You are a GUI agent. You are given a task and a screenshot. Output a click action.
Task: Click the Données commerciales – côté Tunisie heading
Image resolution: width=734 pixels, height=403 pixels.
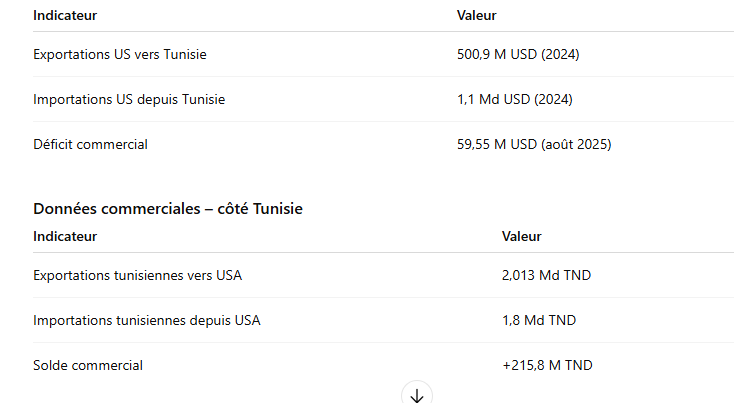pos(168,209)
